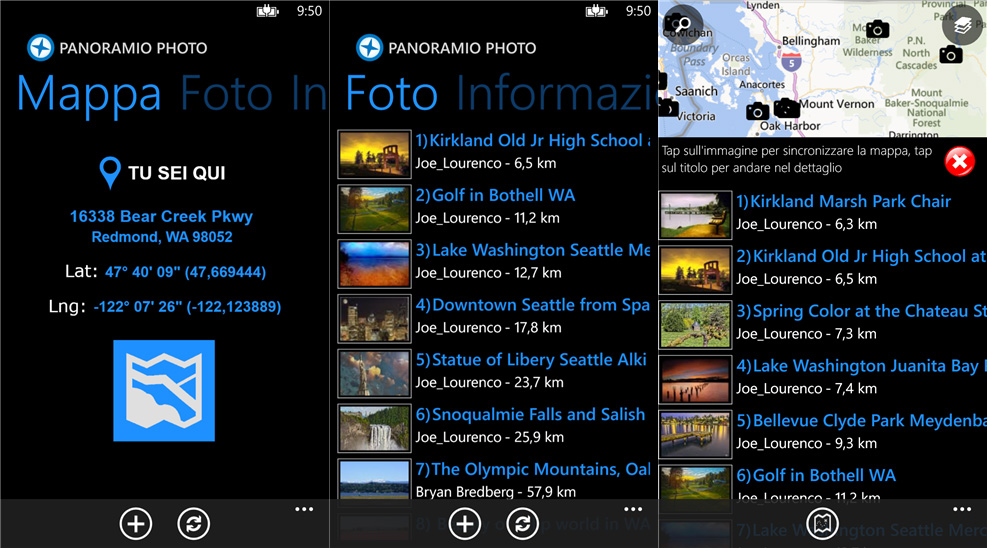987x548 pixels.
Task: Tap 'Joe_Lourenco - 23,7 km' text
Action: [x=489, y=383]
